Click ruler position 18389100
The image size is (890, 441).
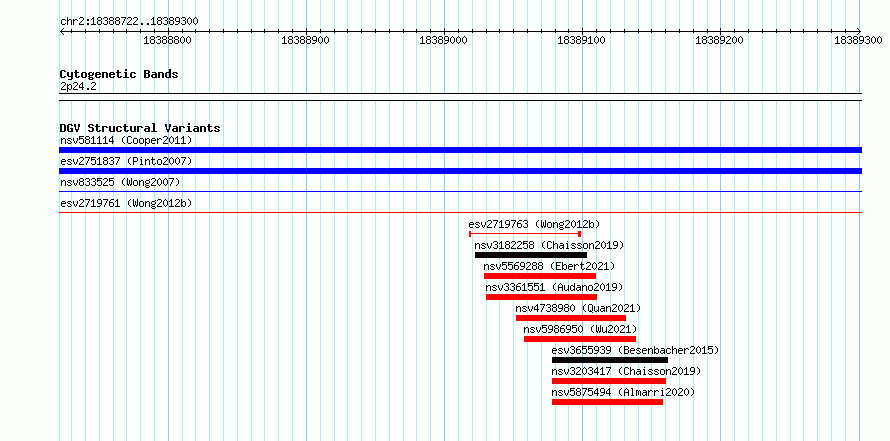point(582,40)
